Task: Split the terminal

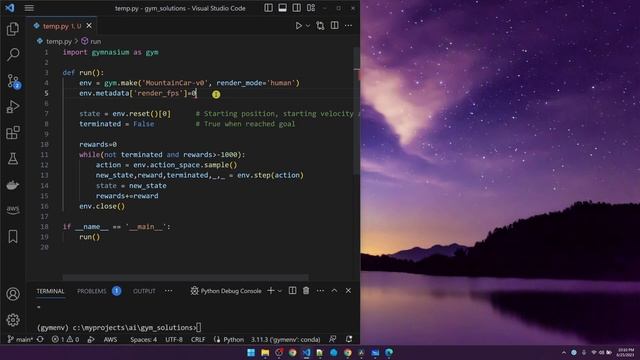Action: point(293,291)
